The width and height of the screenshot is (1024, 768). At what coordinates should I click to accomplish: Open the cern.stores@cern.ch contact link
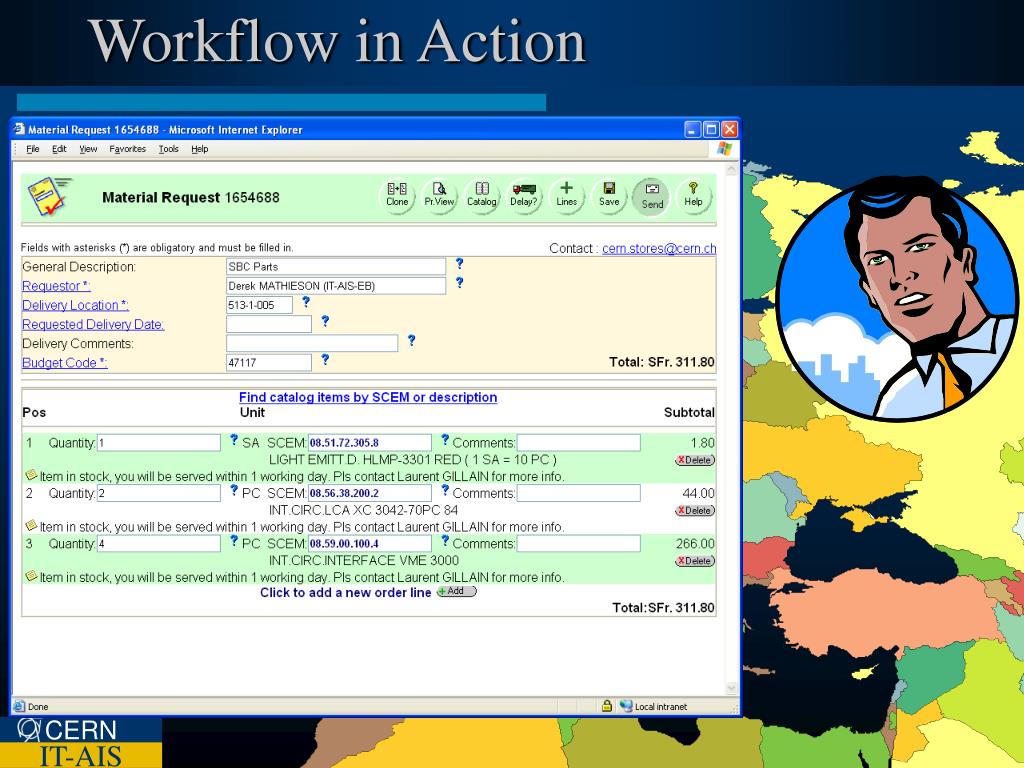(x=659, y=248)
